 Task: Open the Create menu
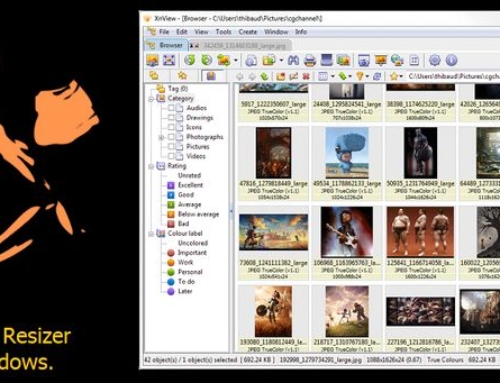coord(248,32)
